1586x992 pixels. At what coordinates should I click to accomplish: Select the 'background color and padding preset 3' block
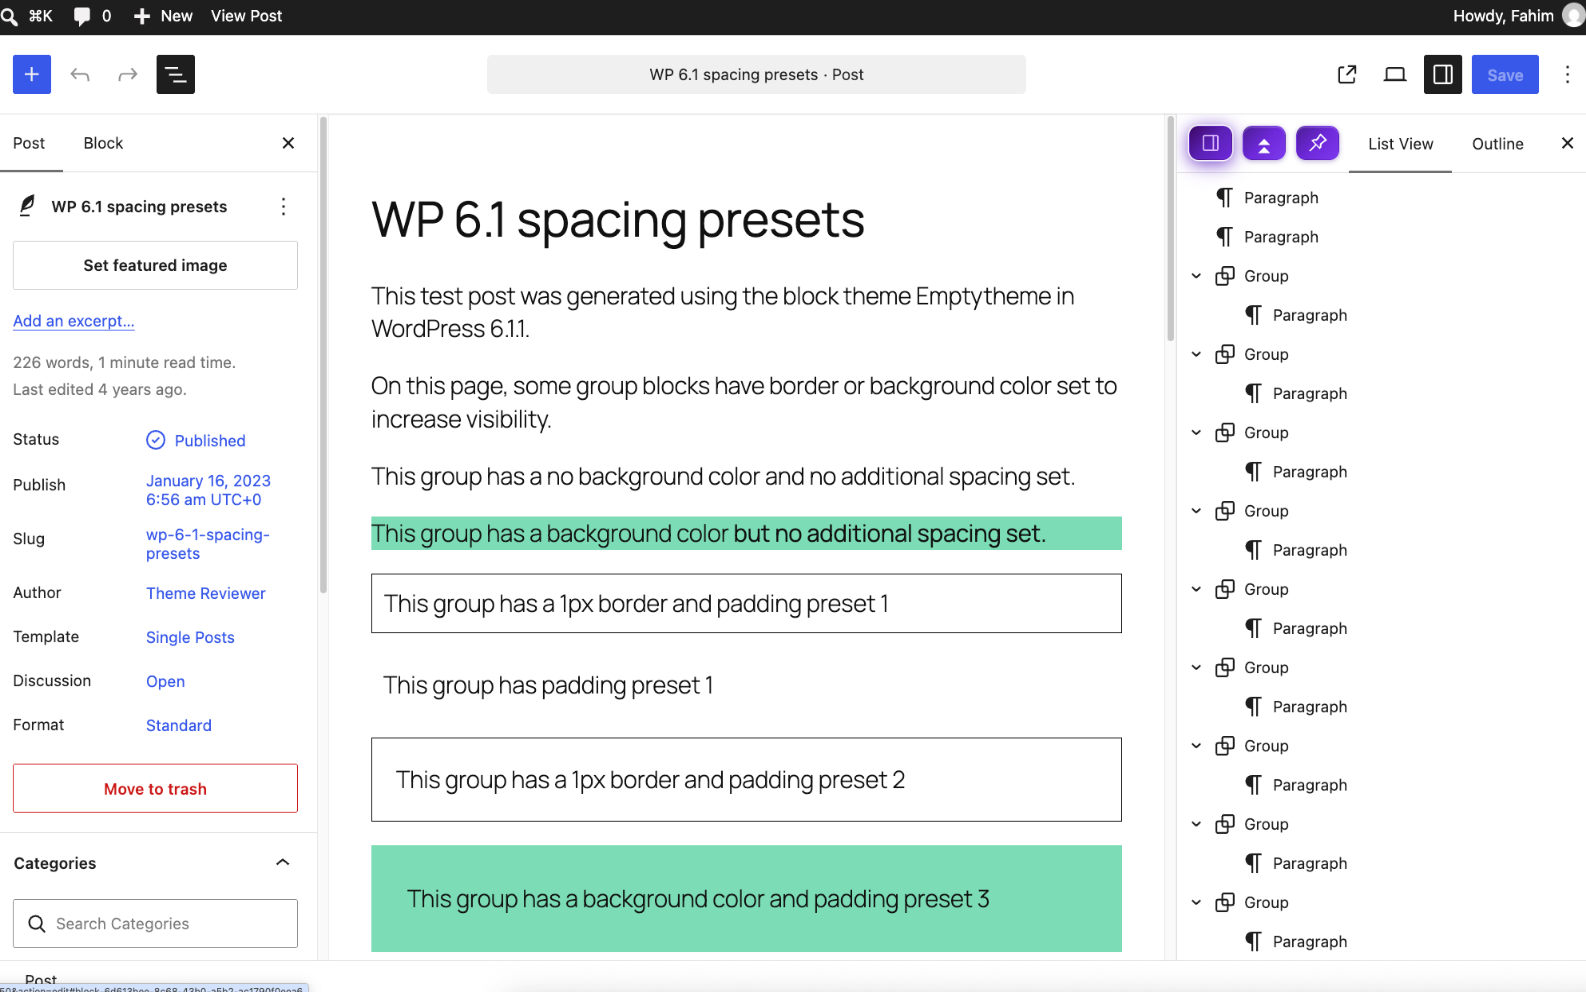[746, 899]
